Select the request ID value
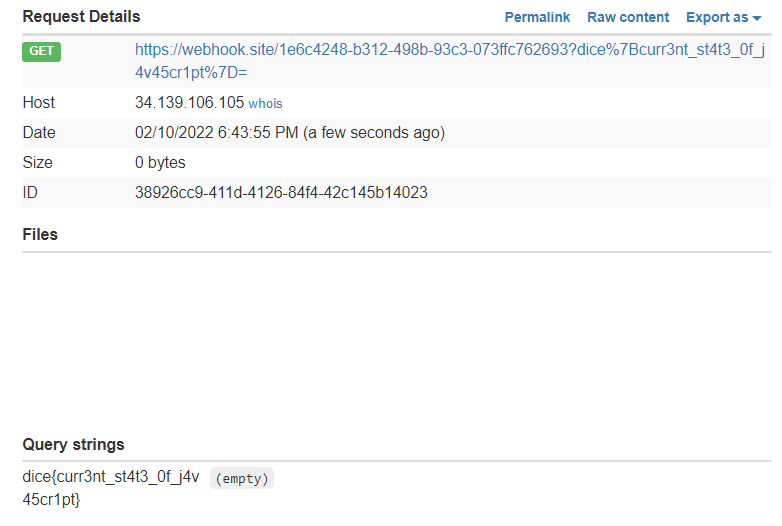Screen dimensions: 782x526 281,193
